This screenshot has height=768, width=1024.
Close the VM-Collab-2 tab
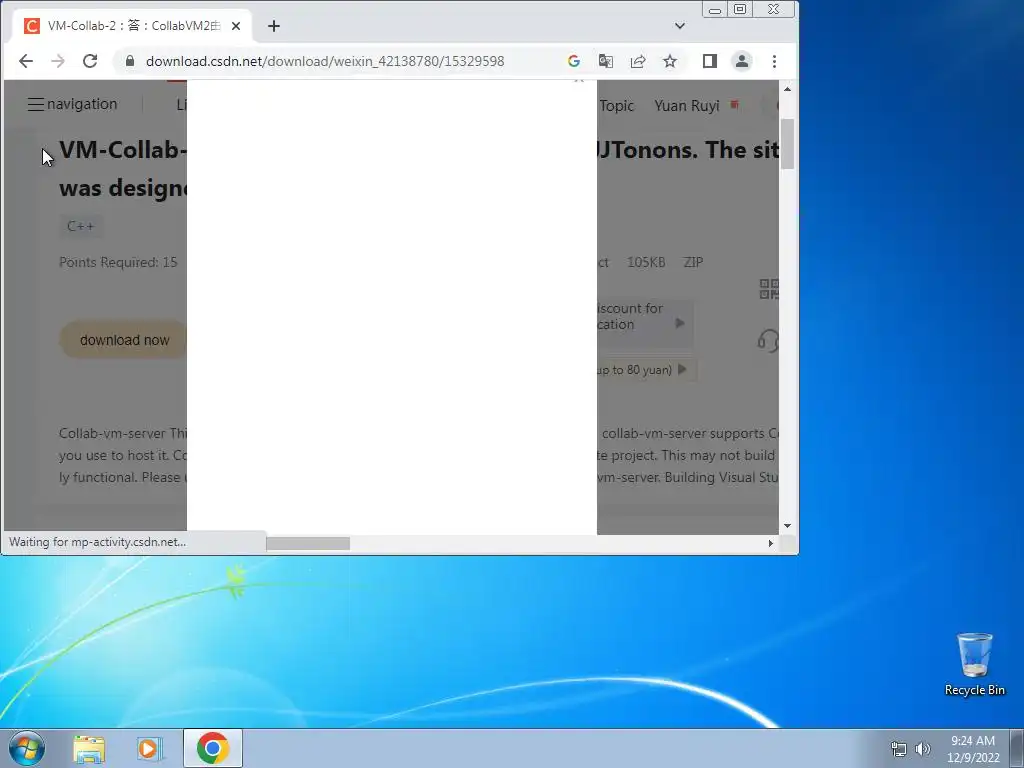[236, 26]
